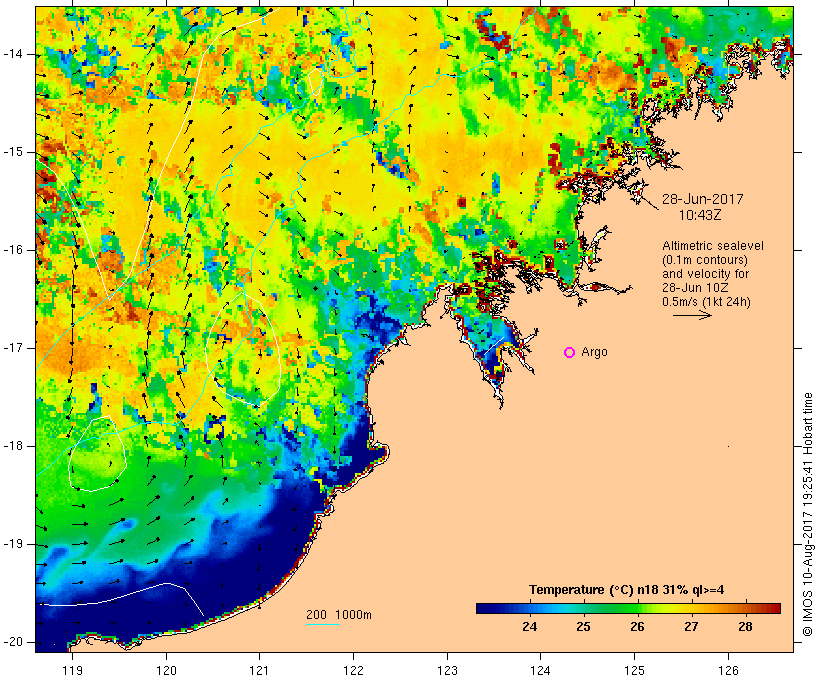Click the latitude label '-16'
Viewport: 820px width, 680px height.
[13, 250]
